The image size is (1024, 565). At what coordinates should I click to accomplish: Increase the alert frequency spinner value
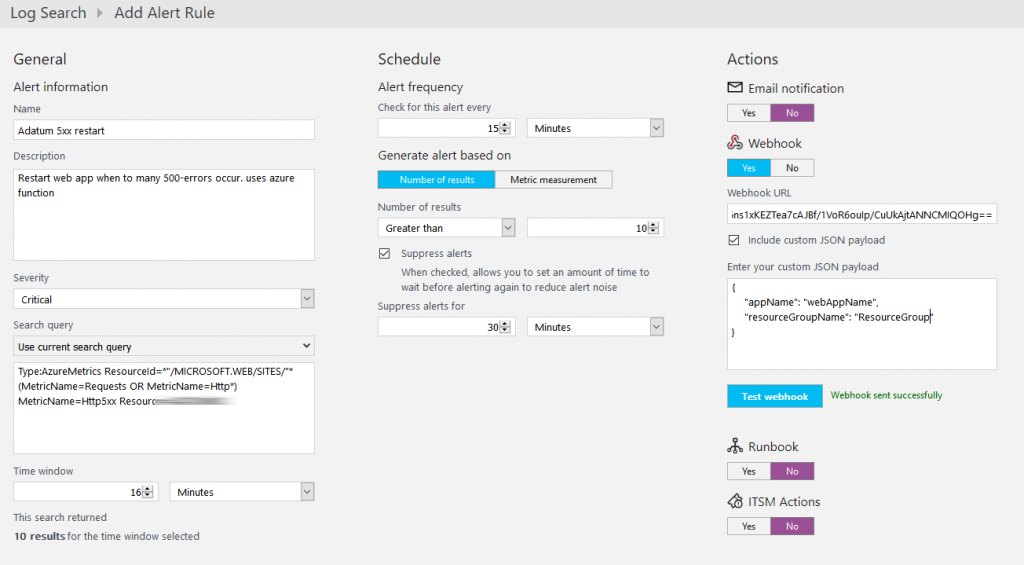coord(505,125)
